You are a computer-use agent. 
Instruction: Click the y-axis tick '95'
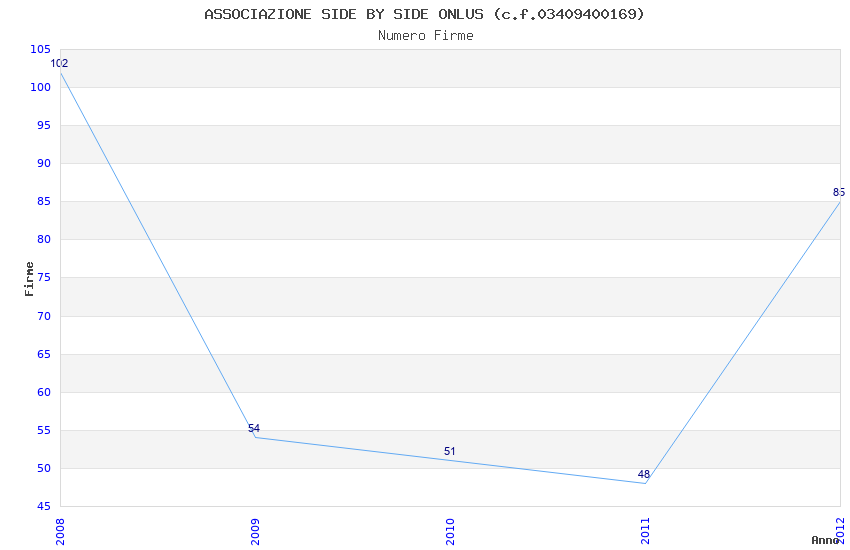point(44,125)
